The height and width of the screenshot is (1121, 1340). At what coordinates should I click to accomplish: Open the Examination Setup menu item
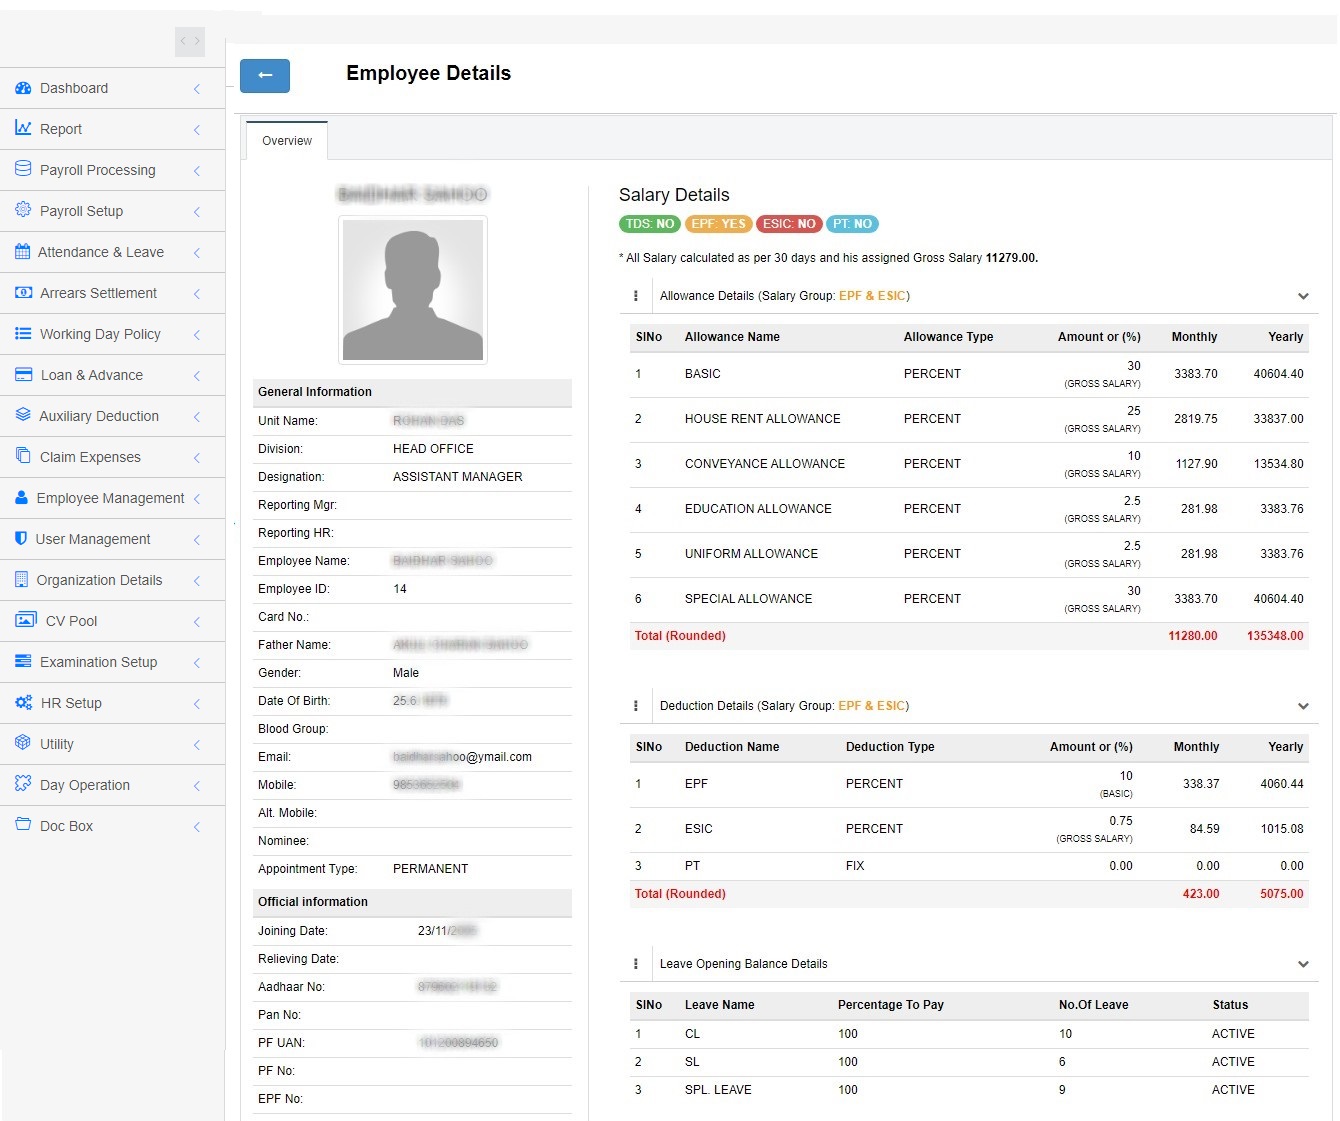98,662
